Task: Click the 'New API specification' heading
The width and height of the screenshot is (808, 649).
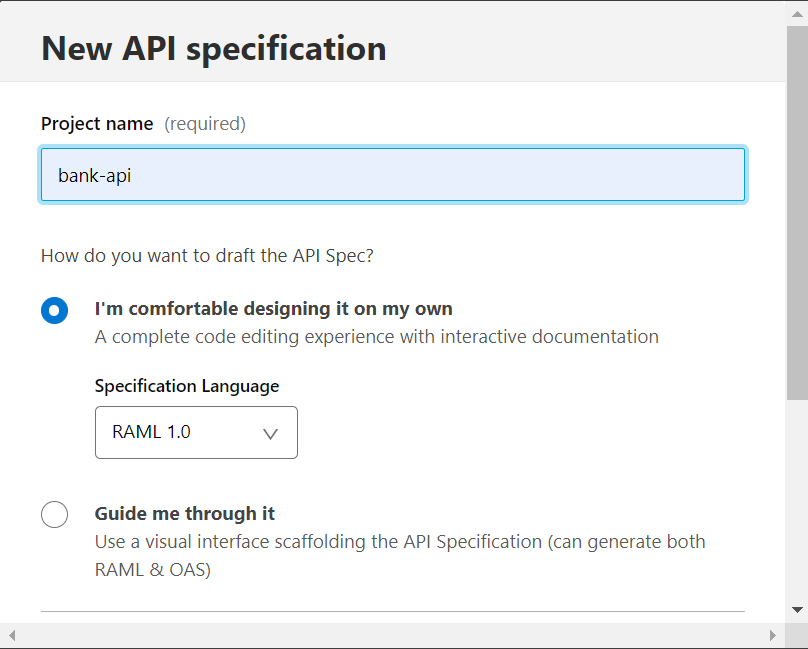Action: (213, 48)
